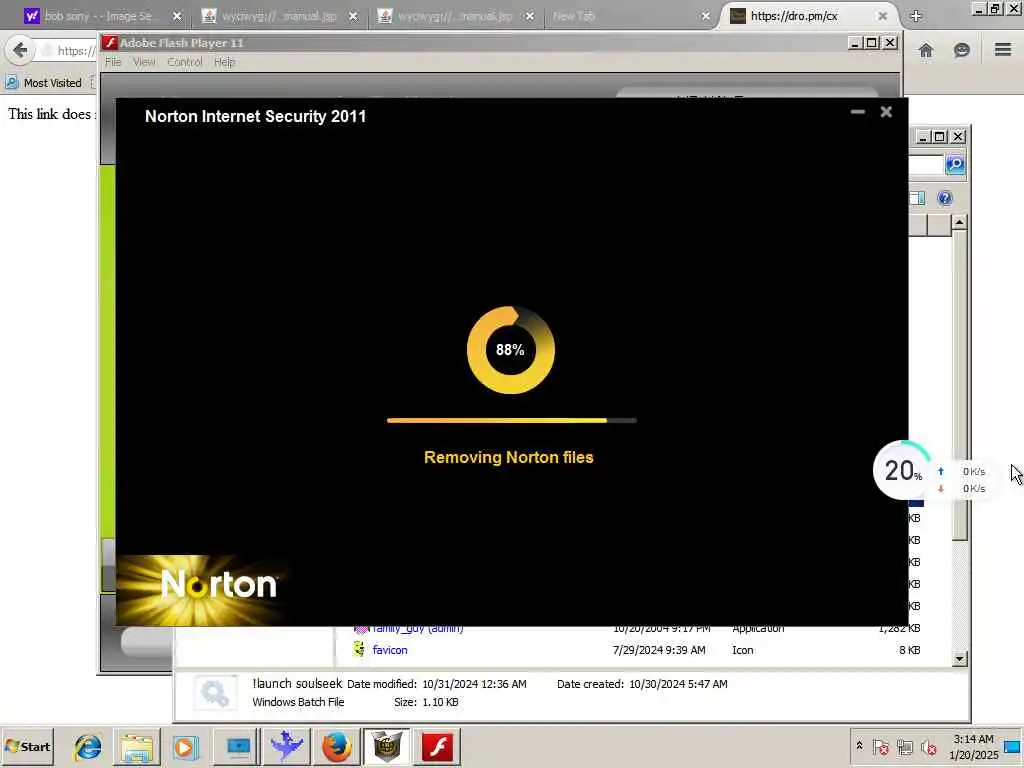
Task: Open the Windows Explorer folder taskbar icon
Action: tap(136, 746)
